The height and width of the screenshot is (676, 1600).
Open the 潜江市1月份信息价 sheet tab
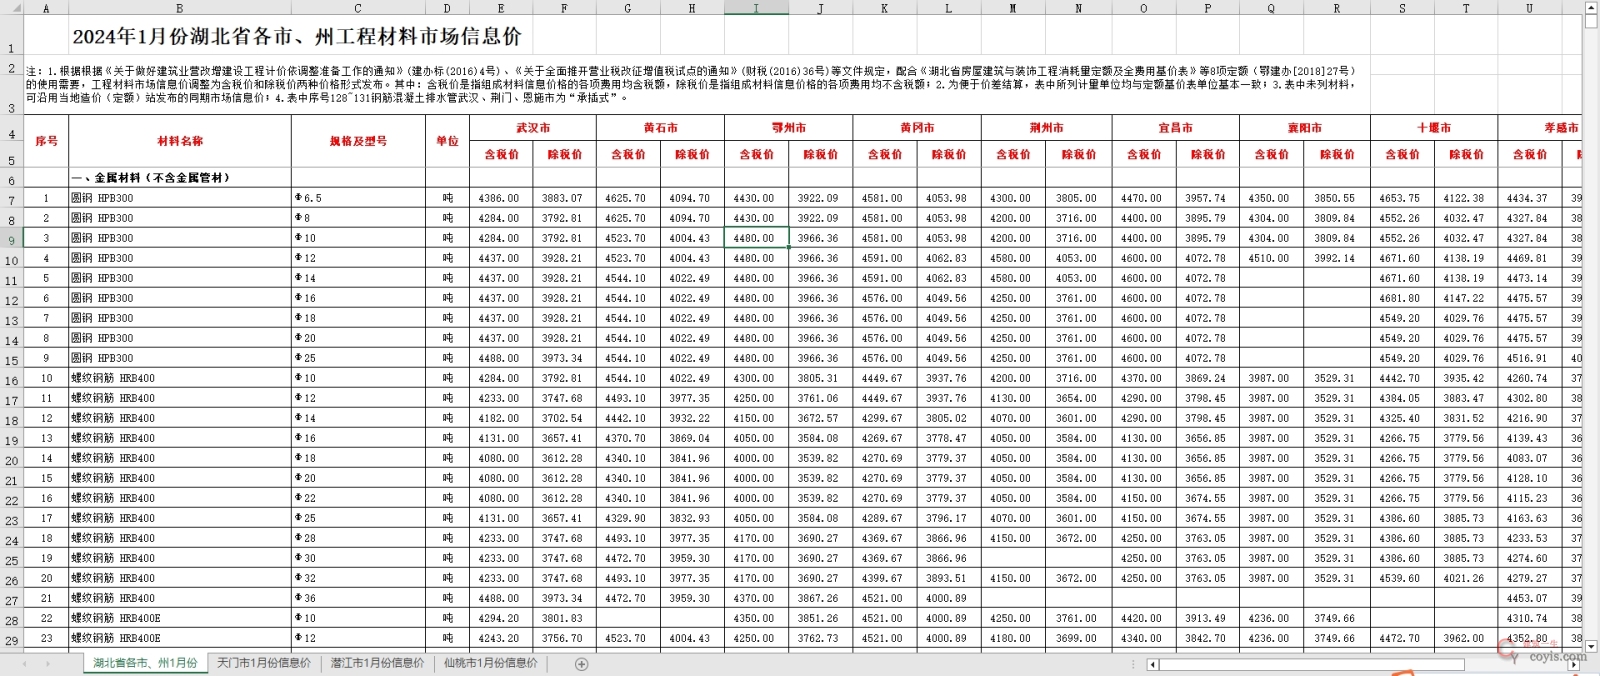377,663
